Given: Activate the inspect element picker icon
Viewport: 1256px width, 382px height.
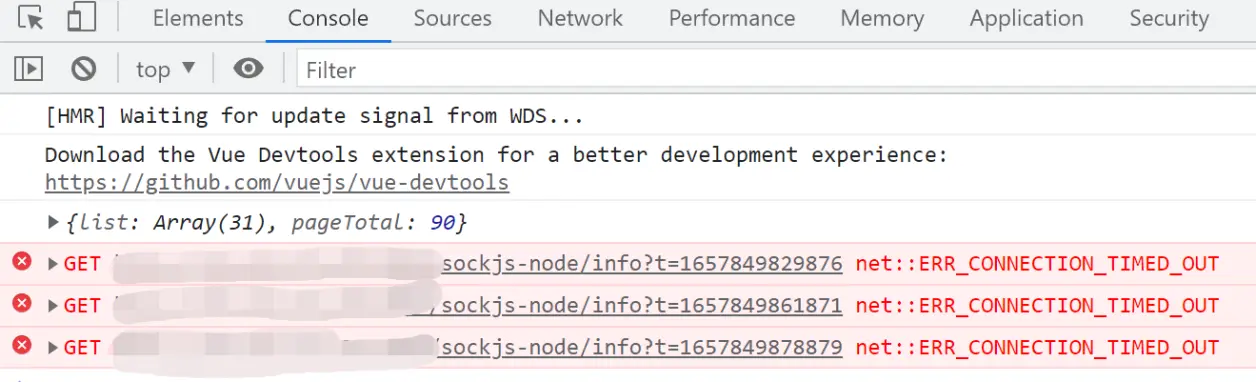Looking at the screenshot, I should 31,18.
